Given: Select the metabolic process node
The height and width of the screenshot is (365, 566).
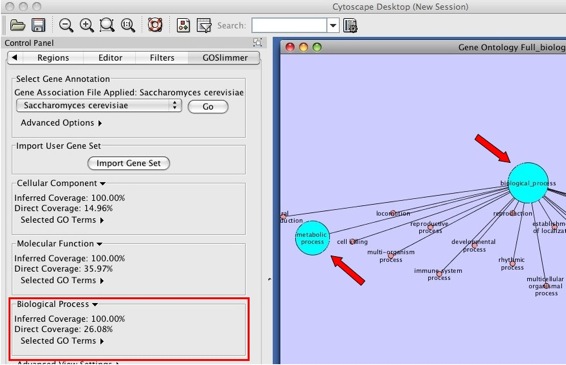Looking at the screenshot, I should pyautogui.click(x=312, y=238).
